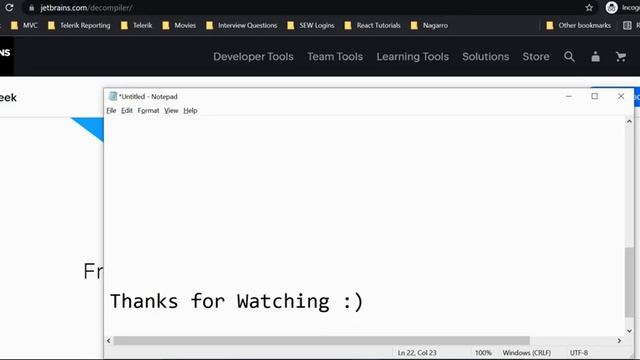This screenshot has width=640, height=360.
Task: Open the Team Tools menu on JetBrains
Action: [335, 56]
